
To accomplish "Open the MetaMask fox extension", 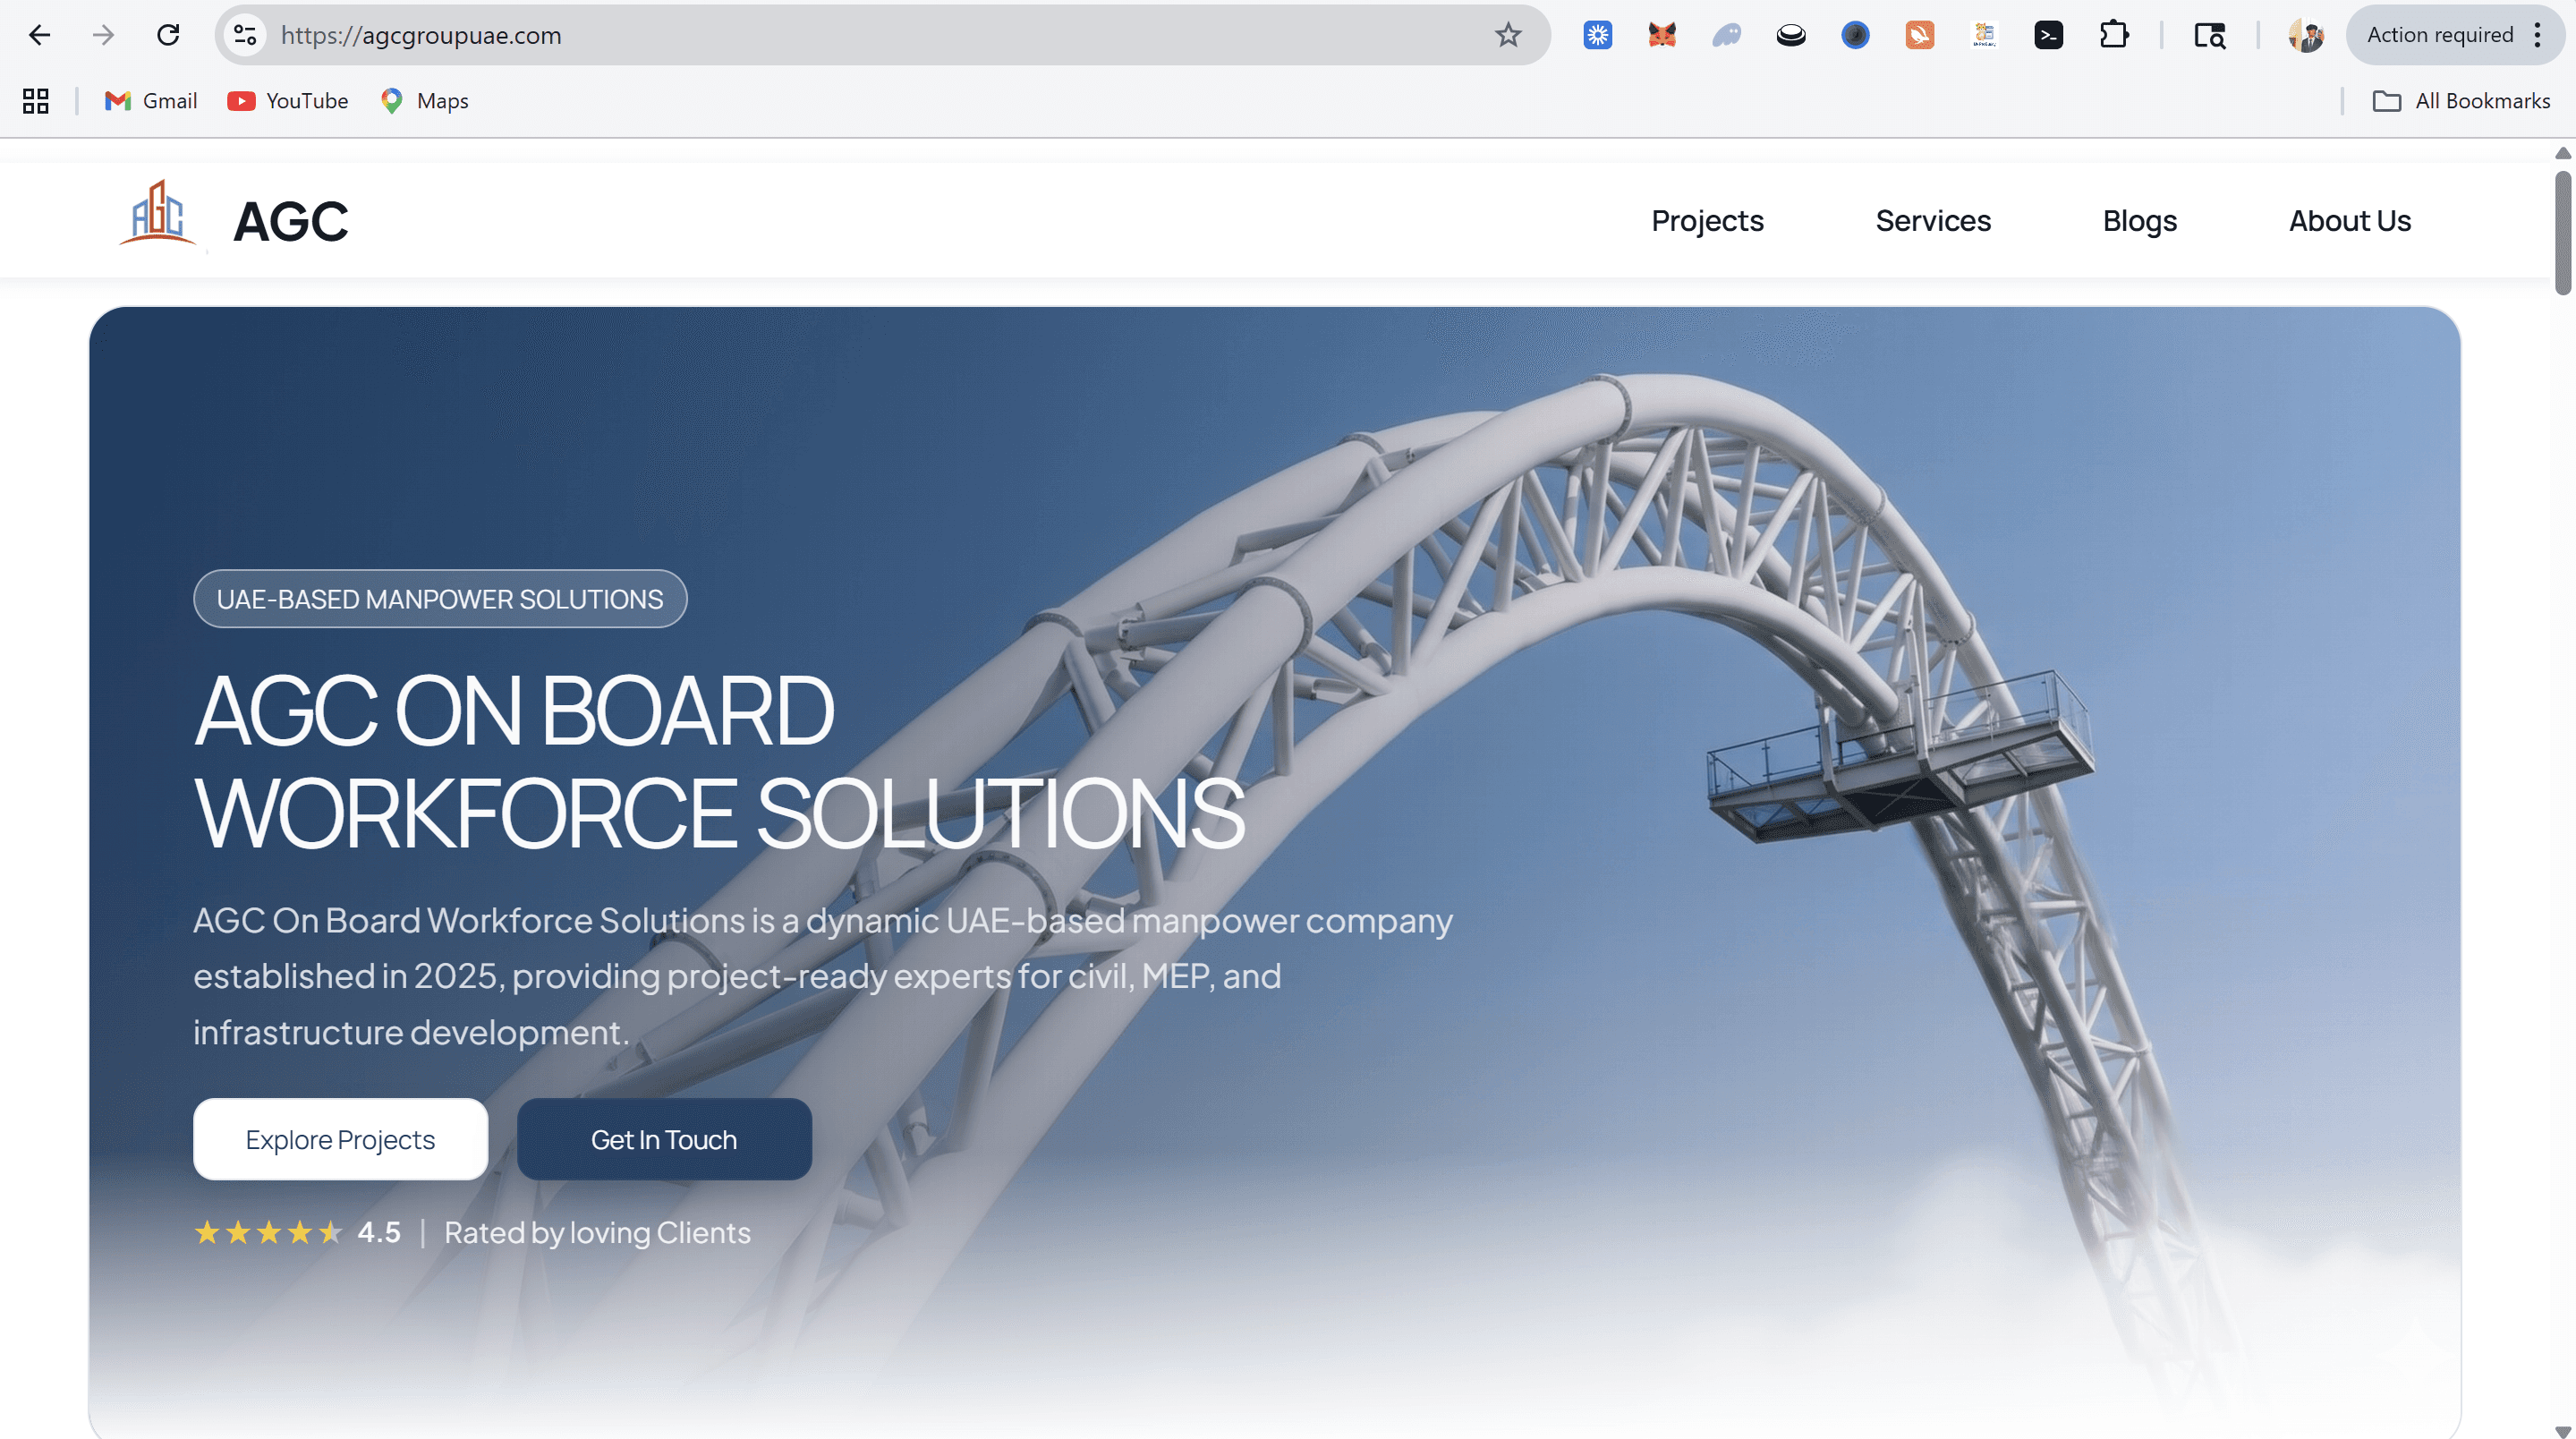I will pyautogui.click(x=1662, y=35).
